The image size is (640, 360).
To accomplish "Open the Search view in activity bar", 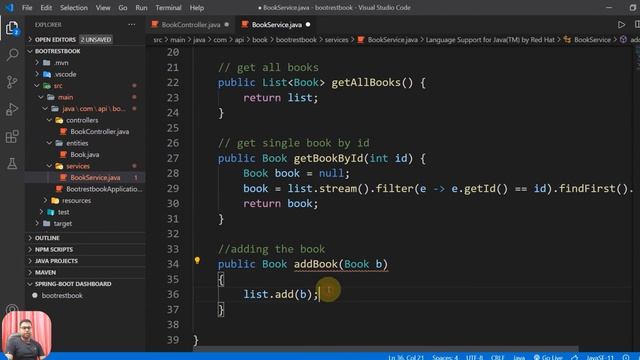I will pos(12,54).
